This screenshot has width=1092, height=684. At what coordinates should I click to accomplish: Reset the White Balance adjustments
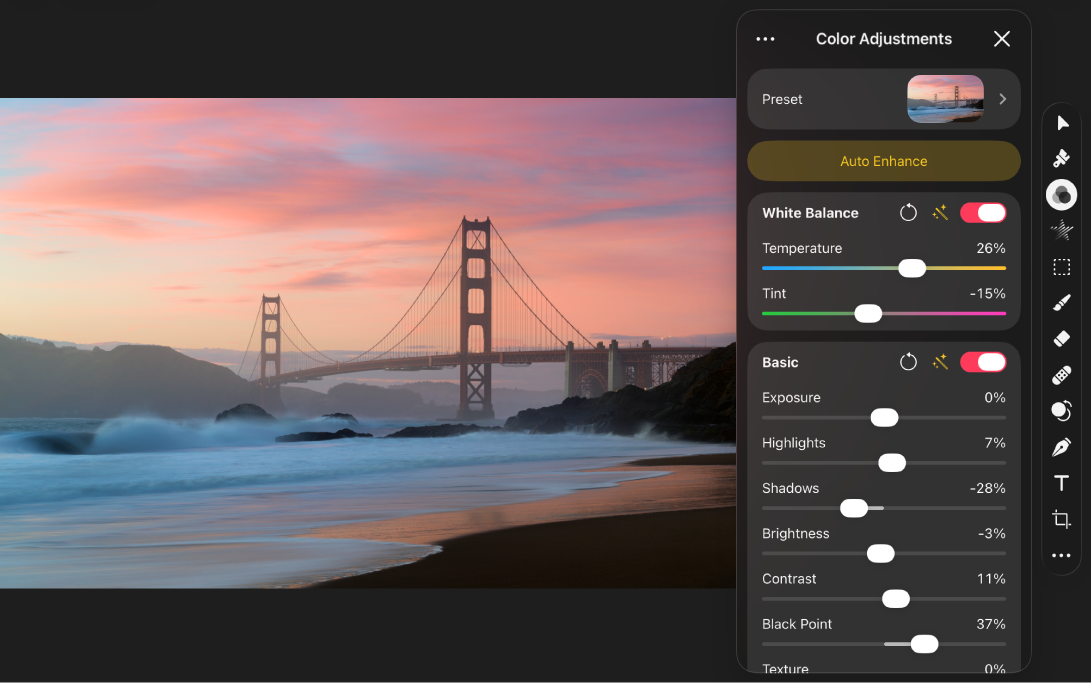(x=908, y=212)
